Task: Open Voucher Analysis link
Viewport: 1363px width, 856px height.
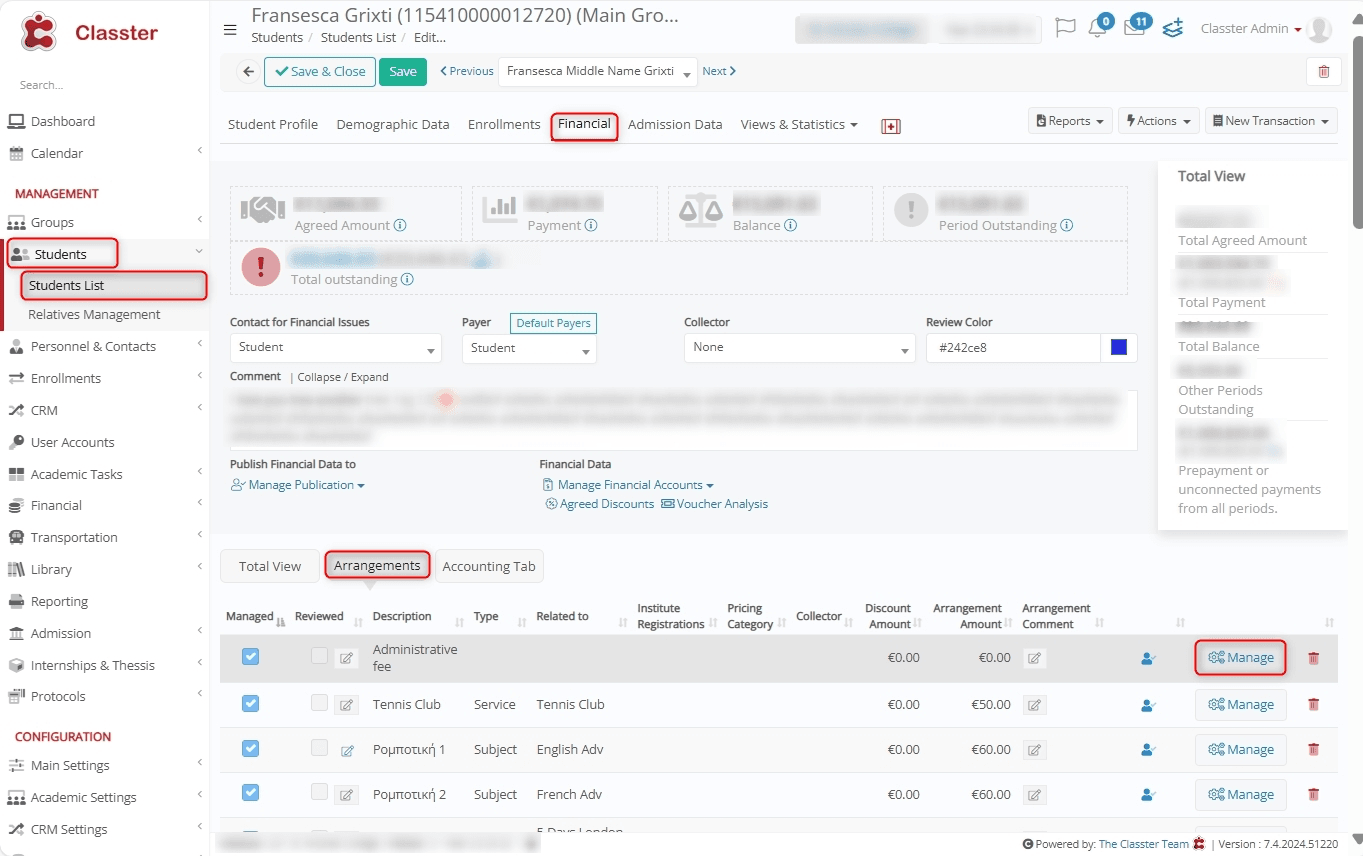Action: (x=714, y=504)
